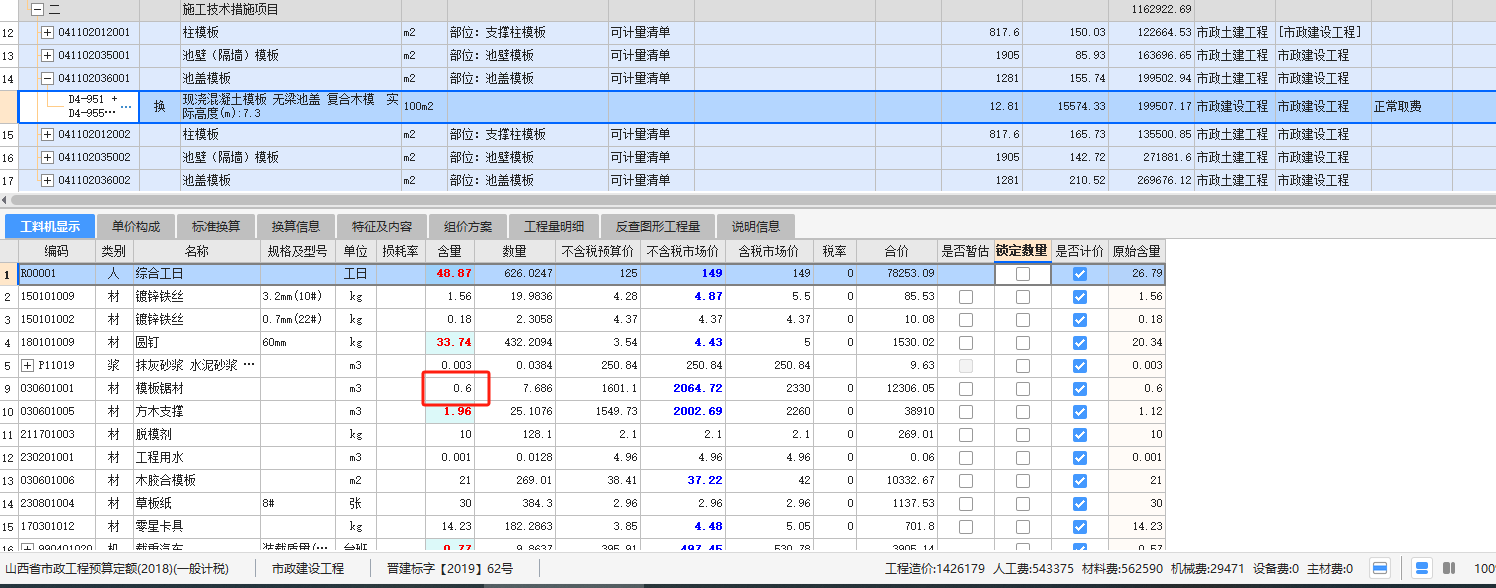The image size is (1496, 588).
Task: Check 是否暂估 for 镀锌铁丝 3.2mm row
Action: coord(966,296)
